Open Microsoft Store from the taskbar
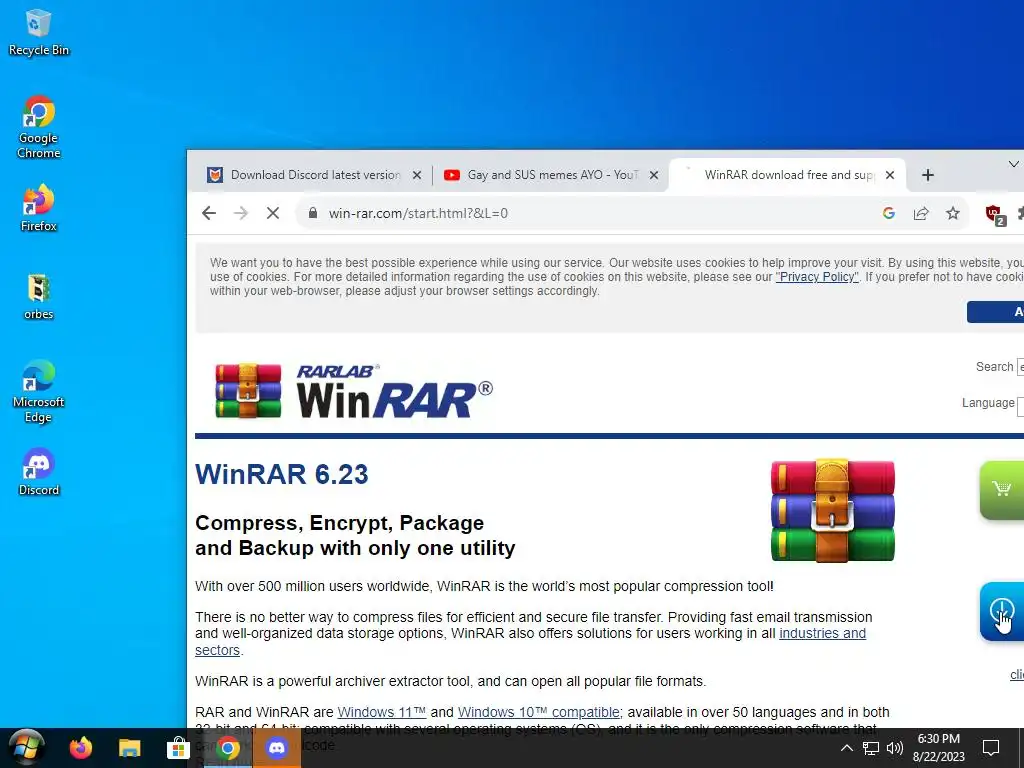Image resolution: width=1024 pixels, height=768 pixels. point(178,748)
